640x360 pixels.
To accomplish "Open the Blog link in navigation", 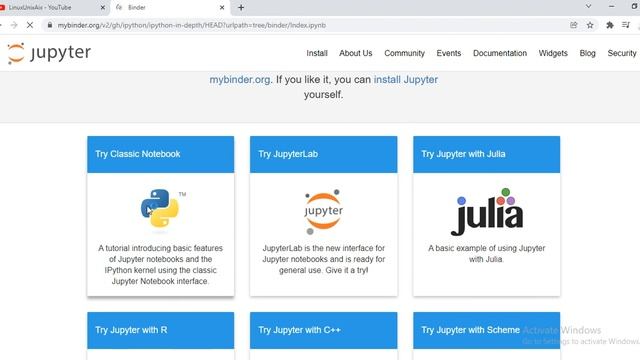I will (x=587, y=53).
